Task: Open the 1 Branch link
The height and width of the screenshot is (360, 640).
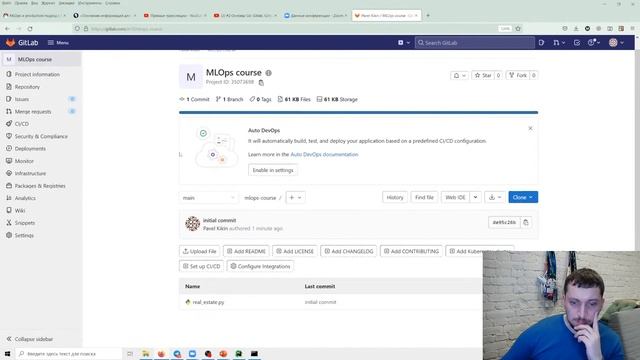Action: [x=229, y=99]
